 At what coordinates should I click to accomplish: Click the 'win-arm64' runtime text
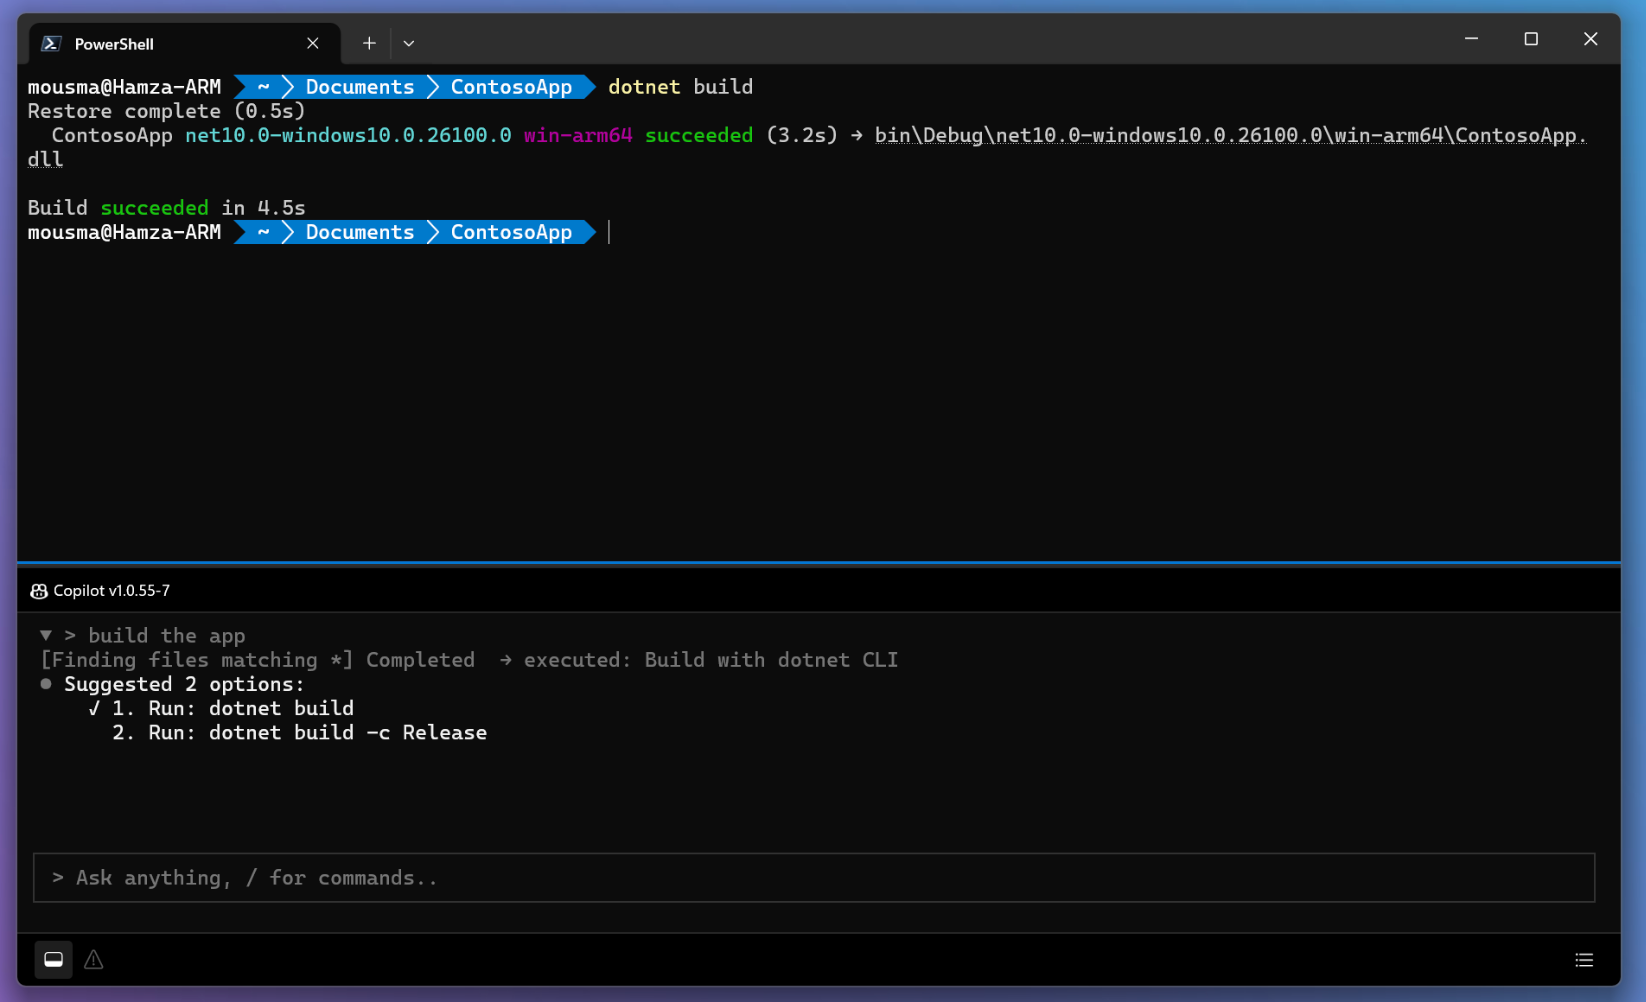coord(578,136)
